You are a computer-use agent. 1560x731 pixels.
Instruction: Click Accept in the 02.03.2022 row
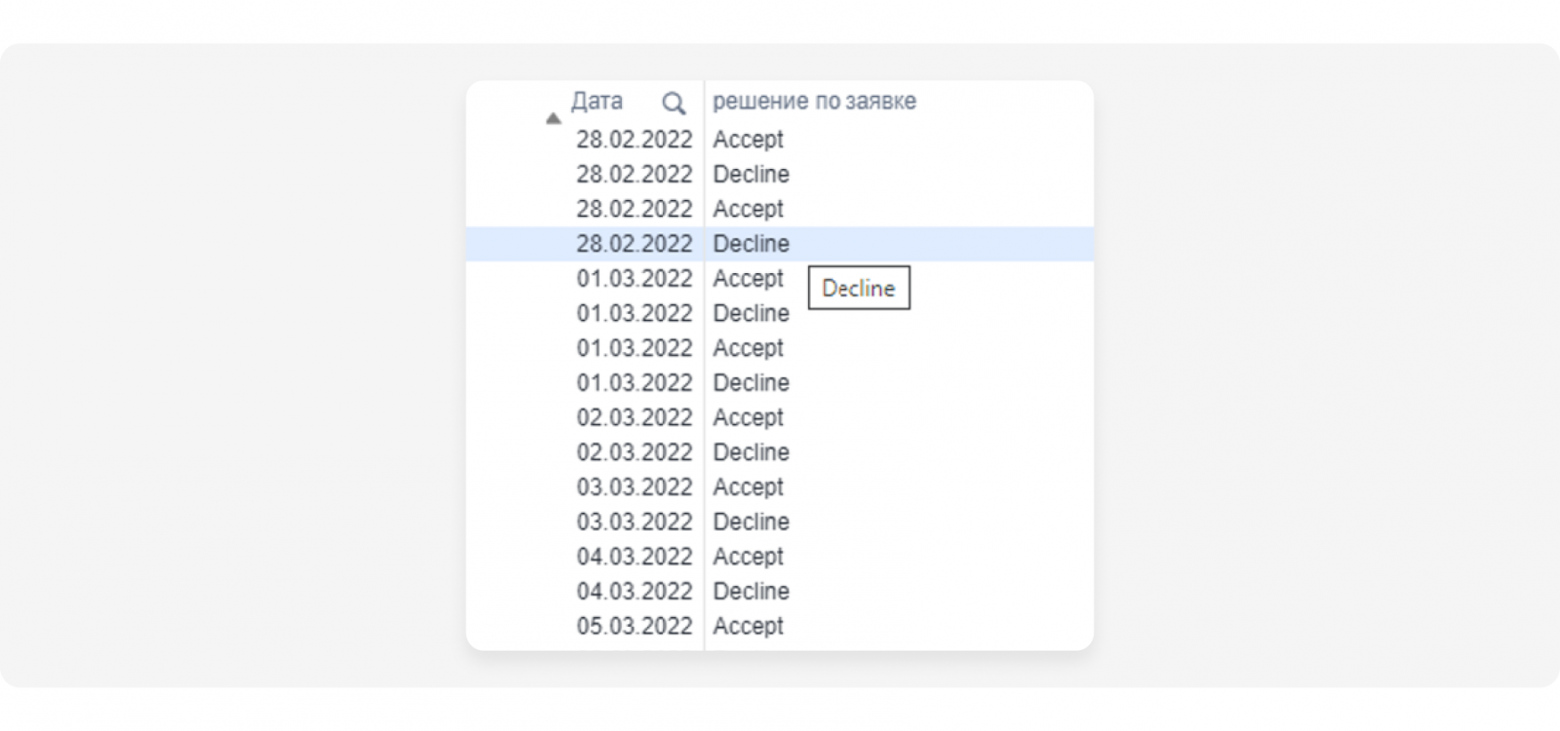pyautogui.click(x=748, y=417)
